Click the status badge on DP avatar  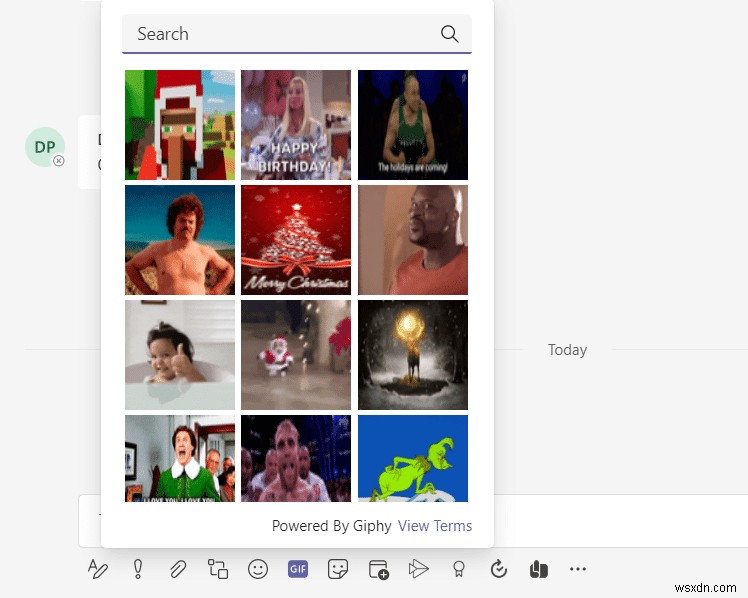(59, 161)
